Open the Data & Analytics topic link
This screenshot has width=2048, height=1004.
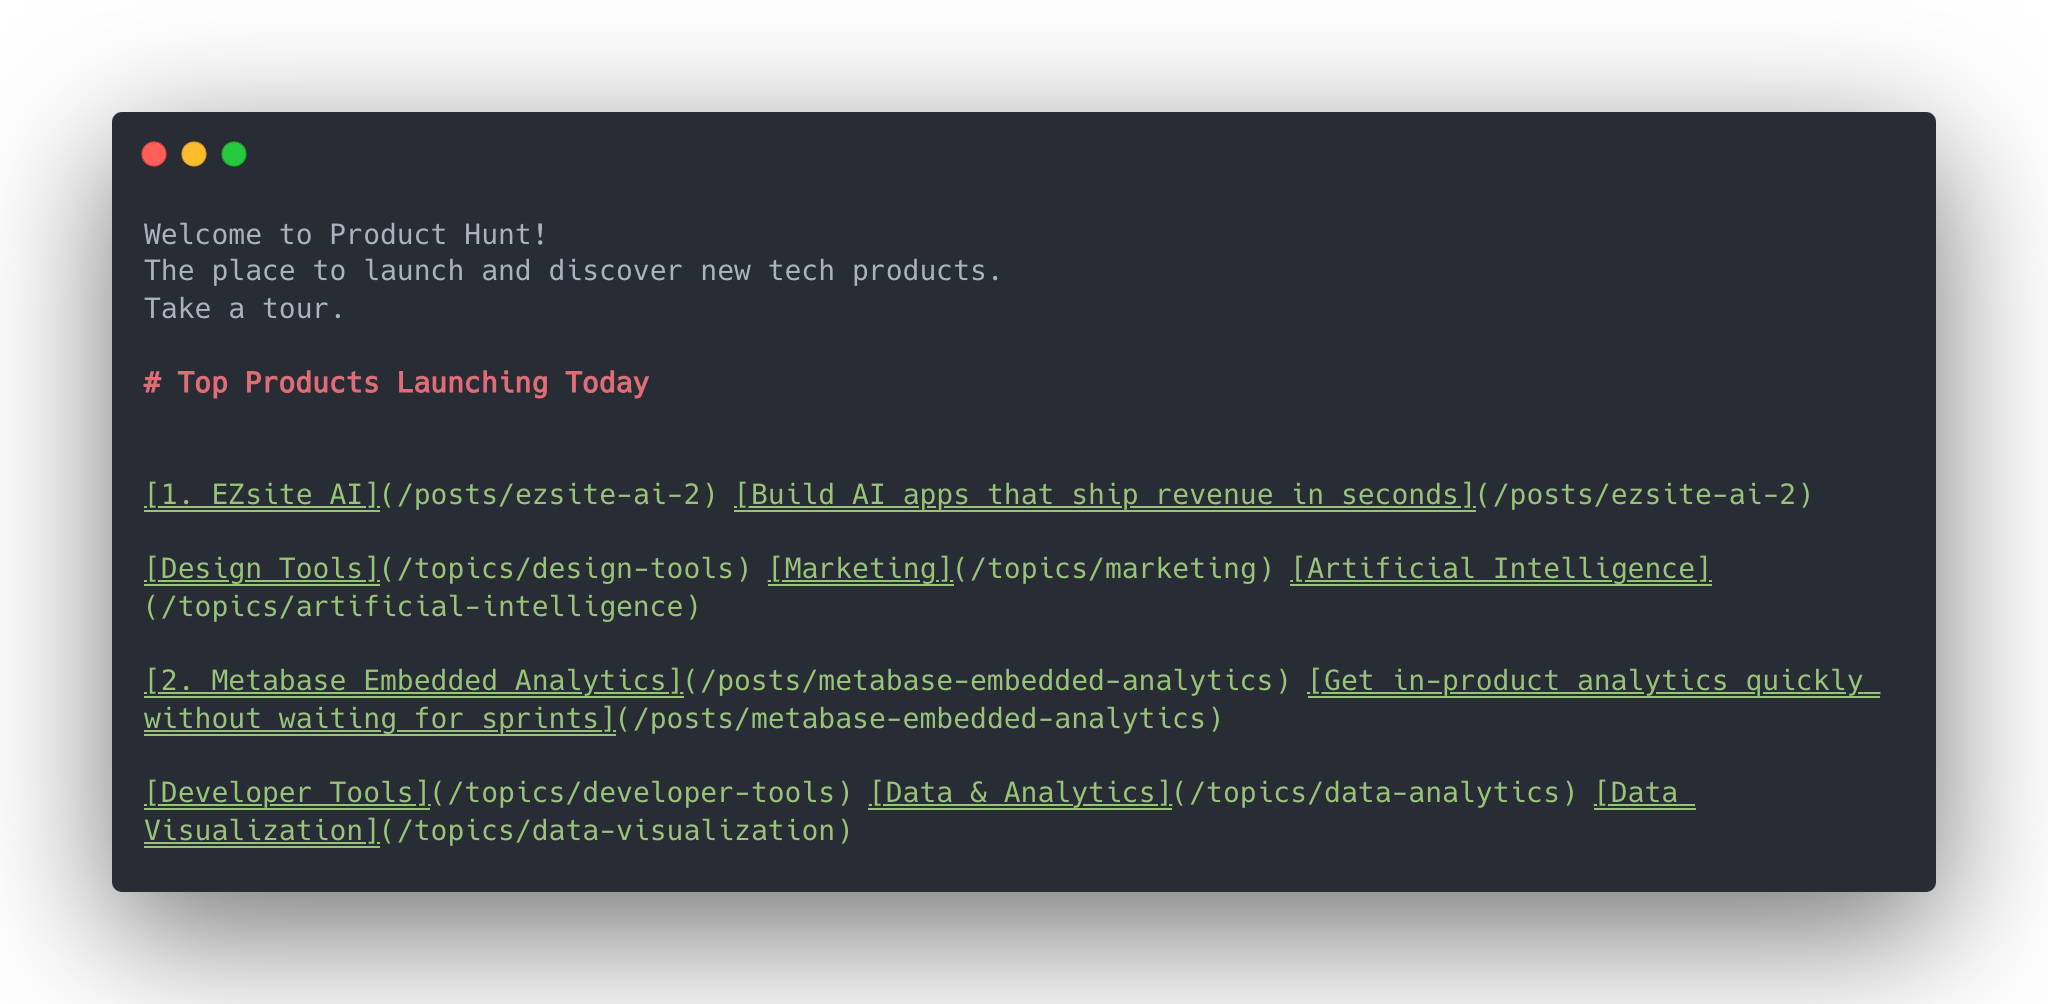[x=1020, y=793]
